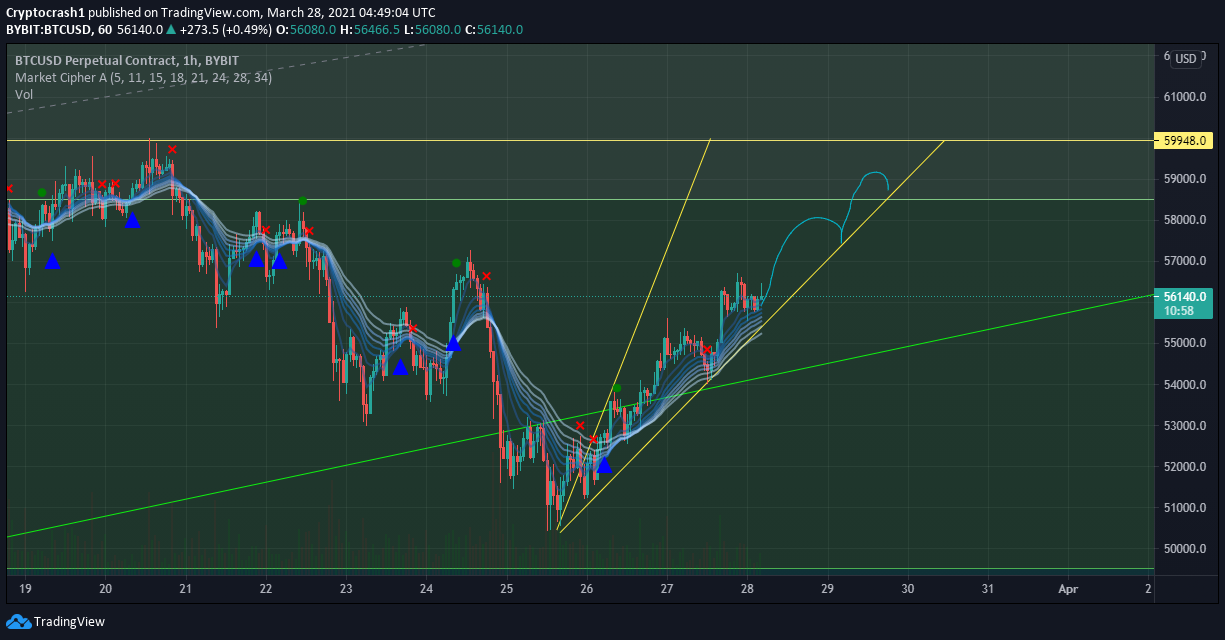Image resolution: width=1225 pixels, height=640 pixels.
Task: Click the date 30 on time axis
Action: 908,589
